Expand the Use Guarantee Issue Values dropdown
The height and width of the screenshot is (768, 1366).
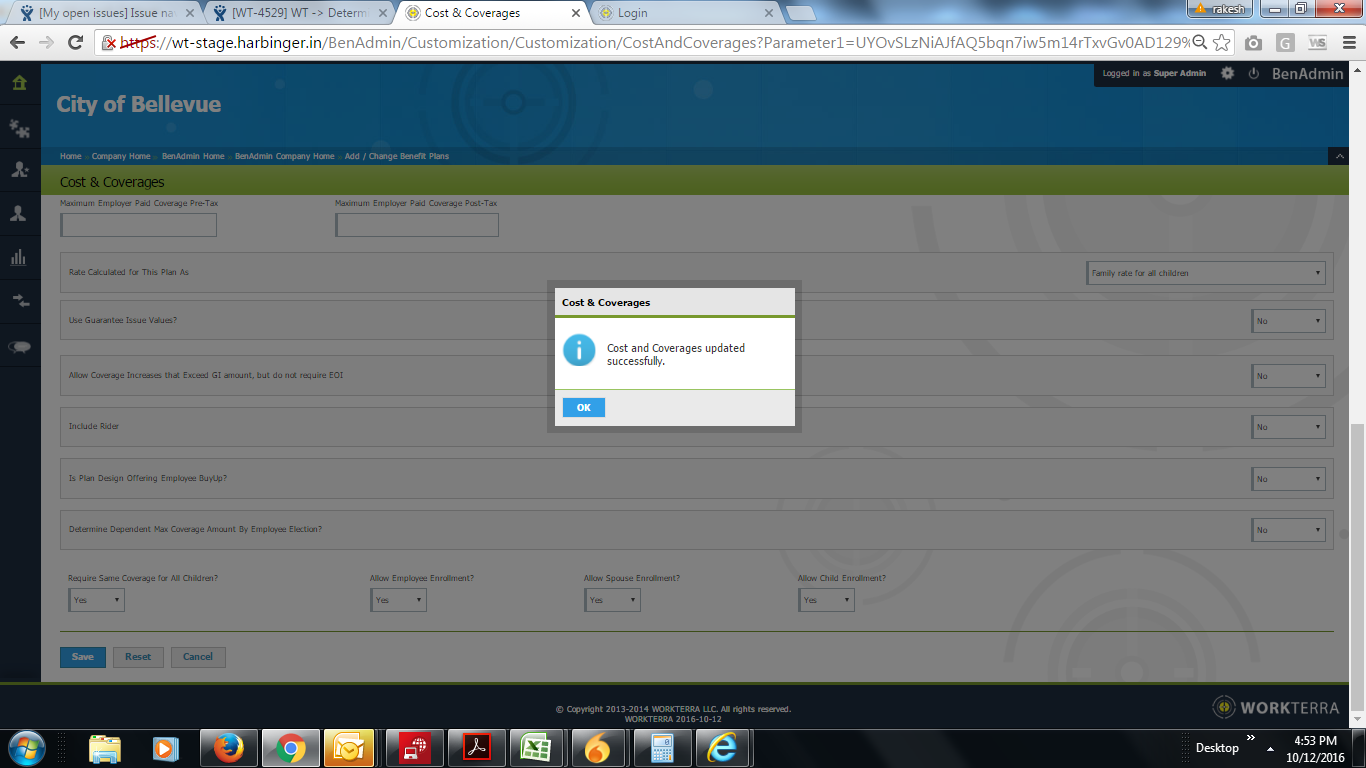(x=1289, y=321)
